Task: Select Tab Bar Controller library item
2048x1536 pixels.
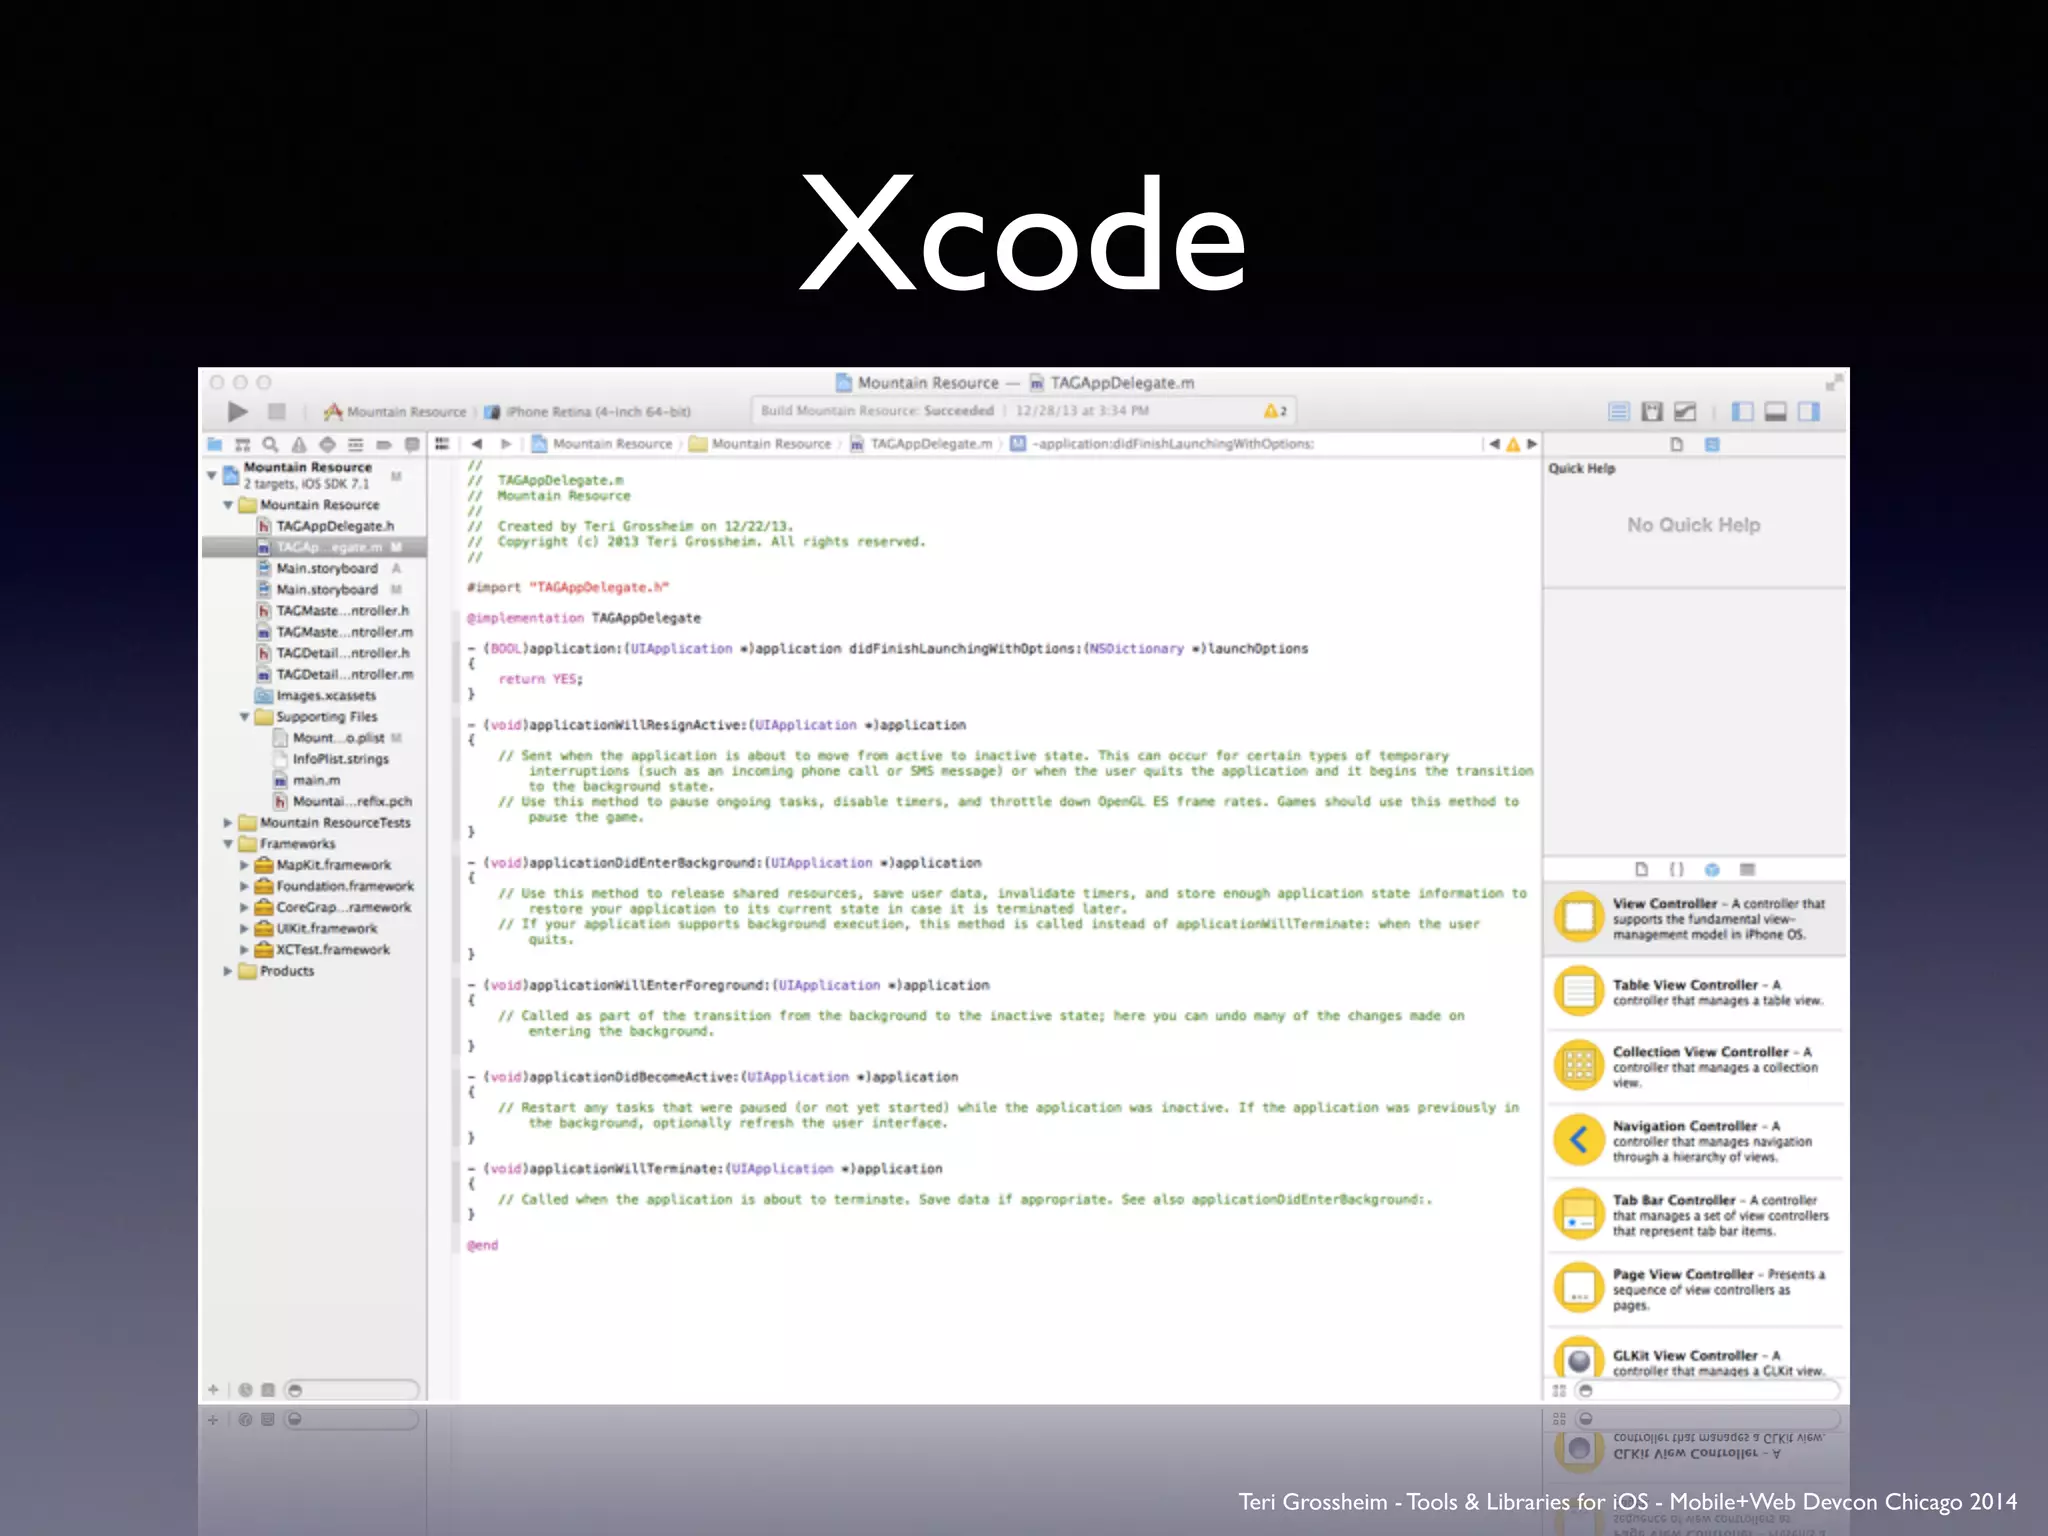Action: click(1695, 1215)
